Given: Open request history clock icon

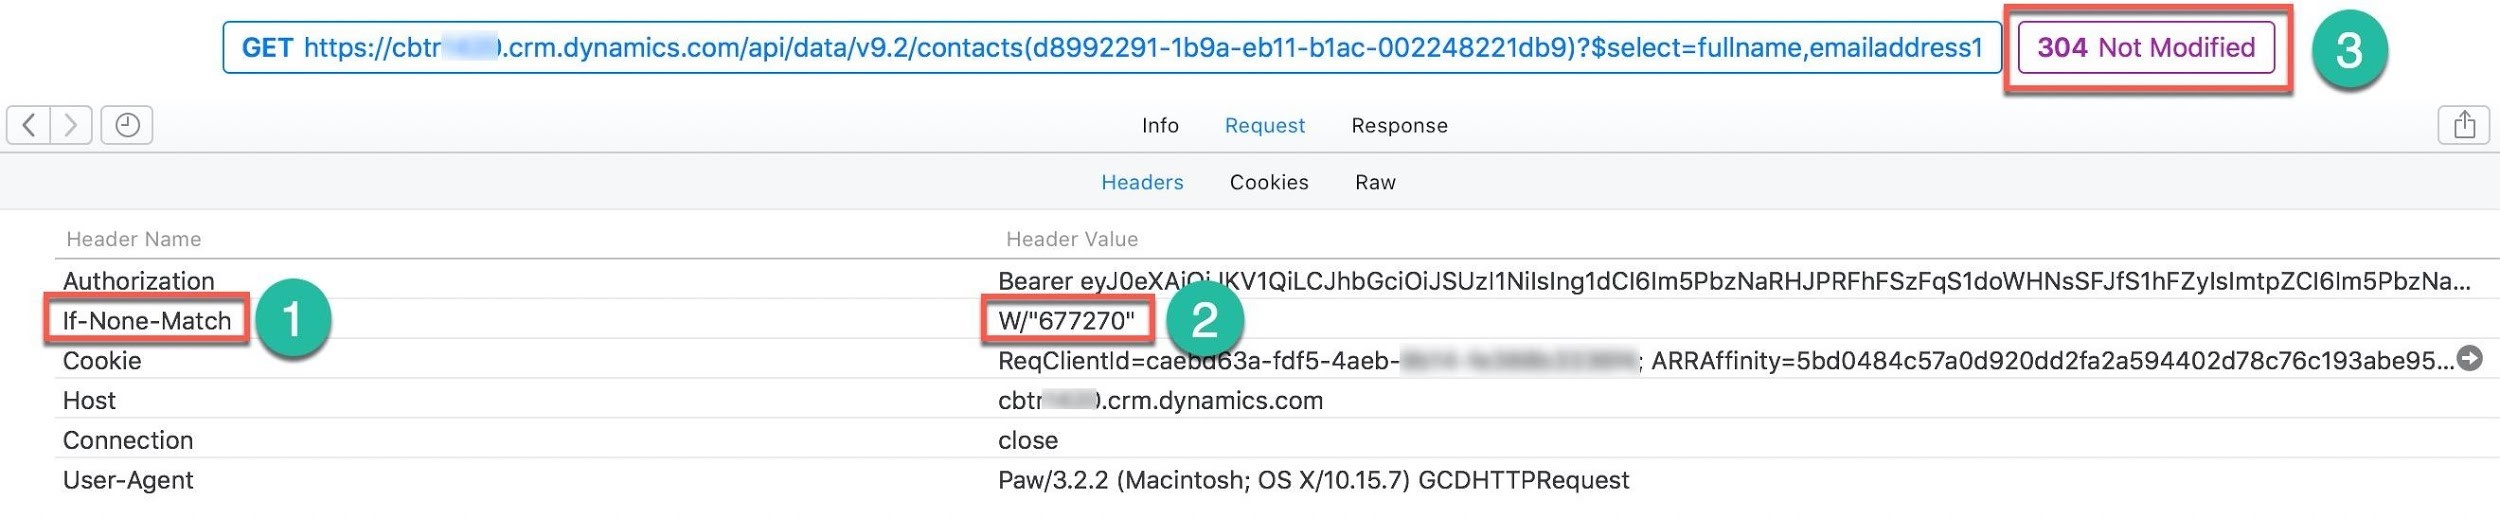Looking at the screenshot, I should (x=127, y=125).
